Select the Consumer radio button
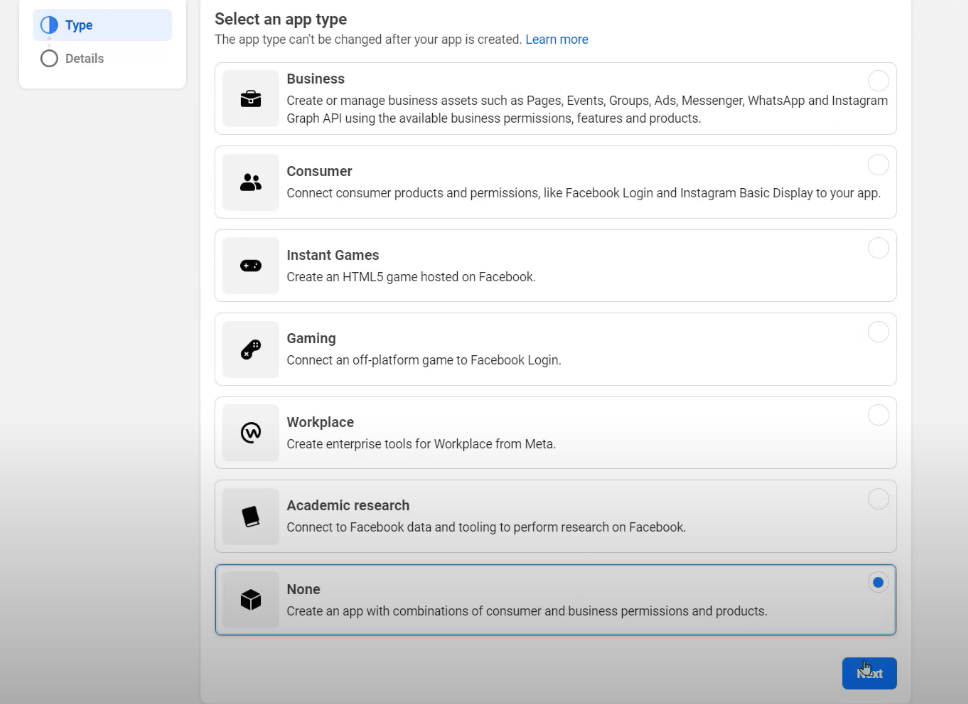The height and width of the screenshot is (704, 968). tap(878, 164)
